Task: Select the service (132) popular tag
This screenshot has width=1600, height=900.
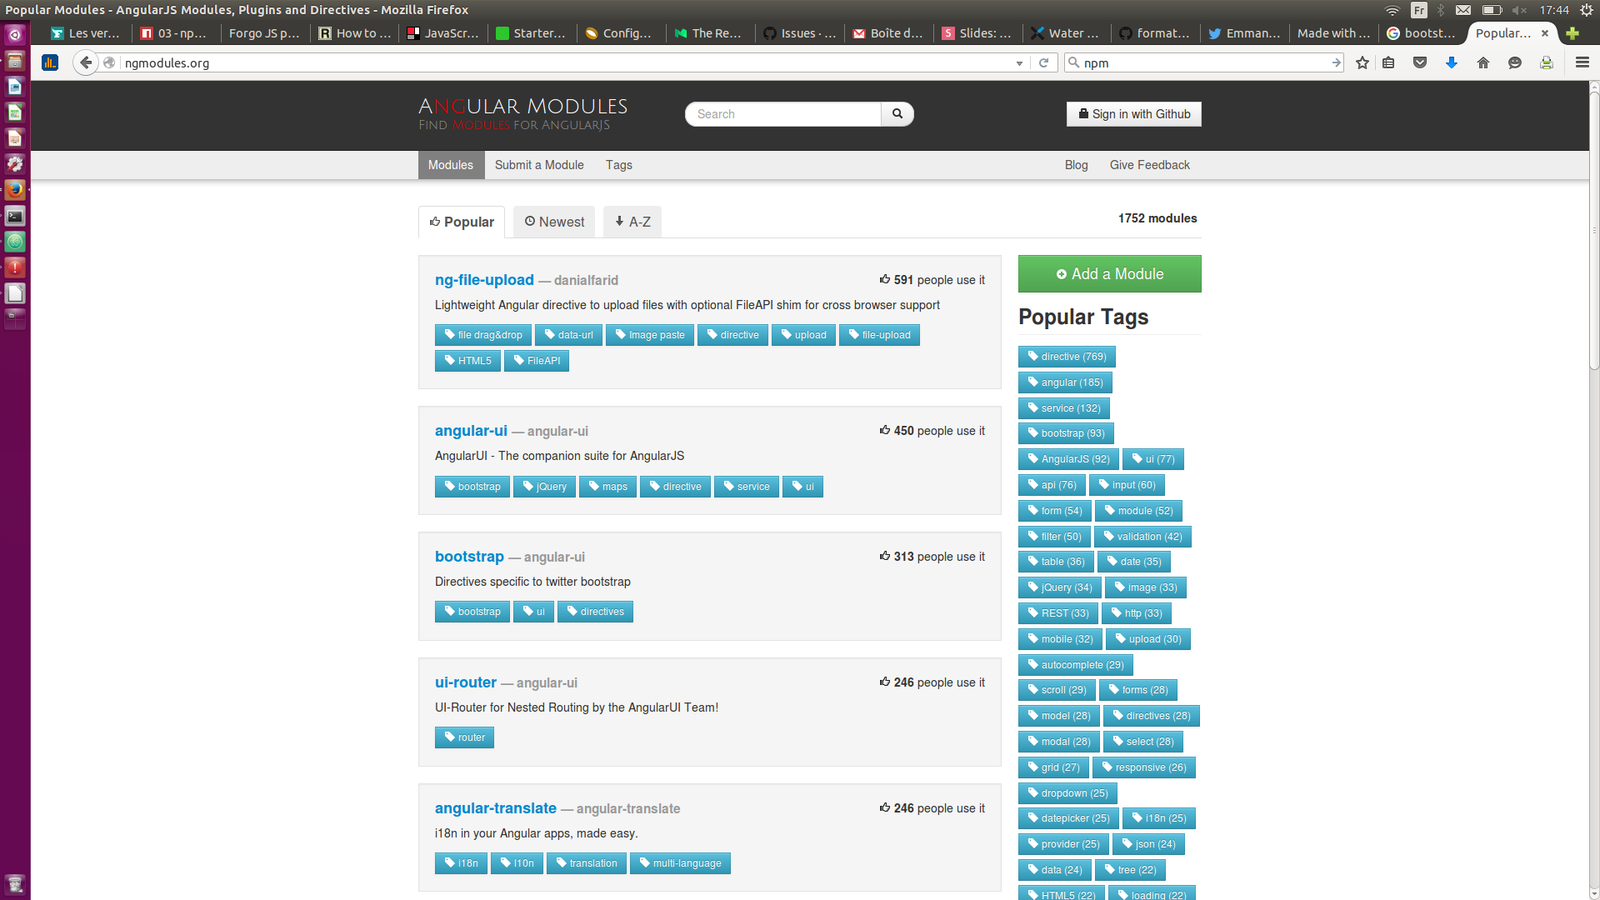Action: [x=1064, y=408]
